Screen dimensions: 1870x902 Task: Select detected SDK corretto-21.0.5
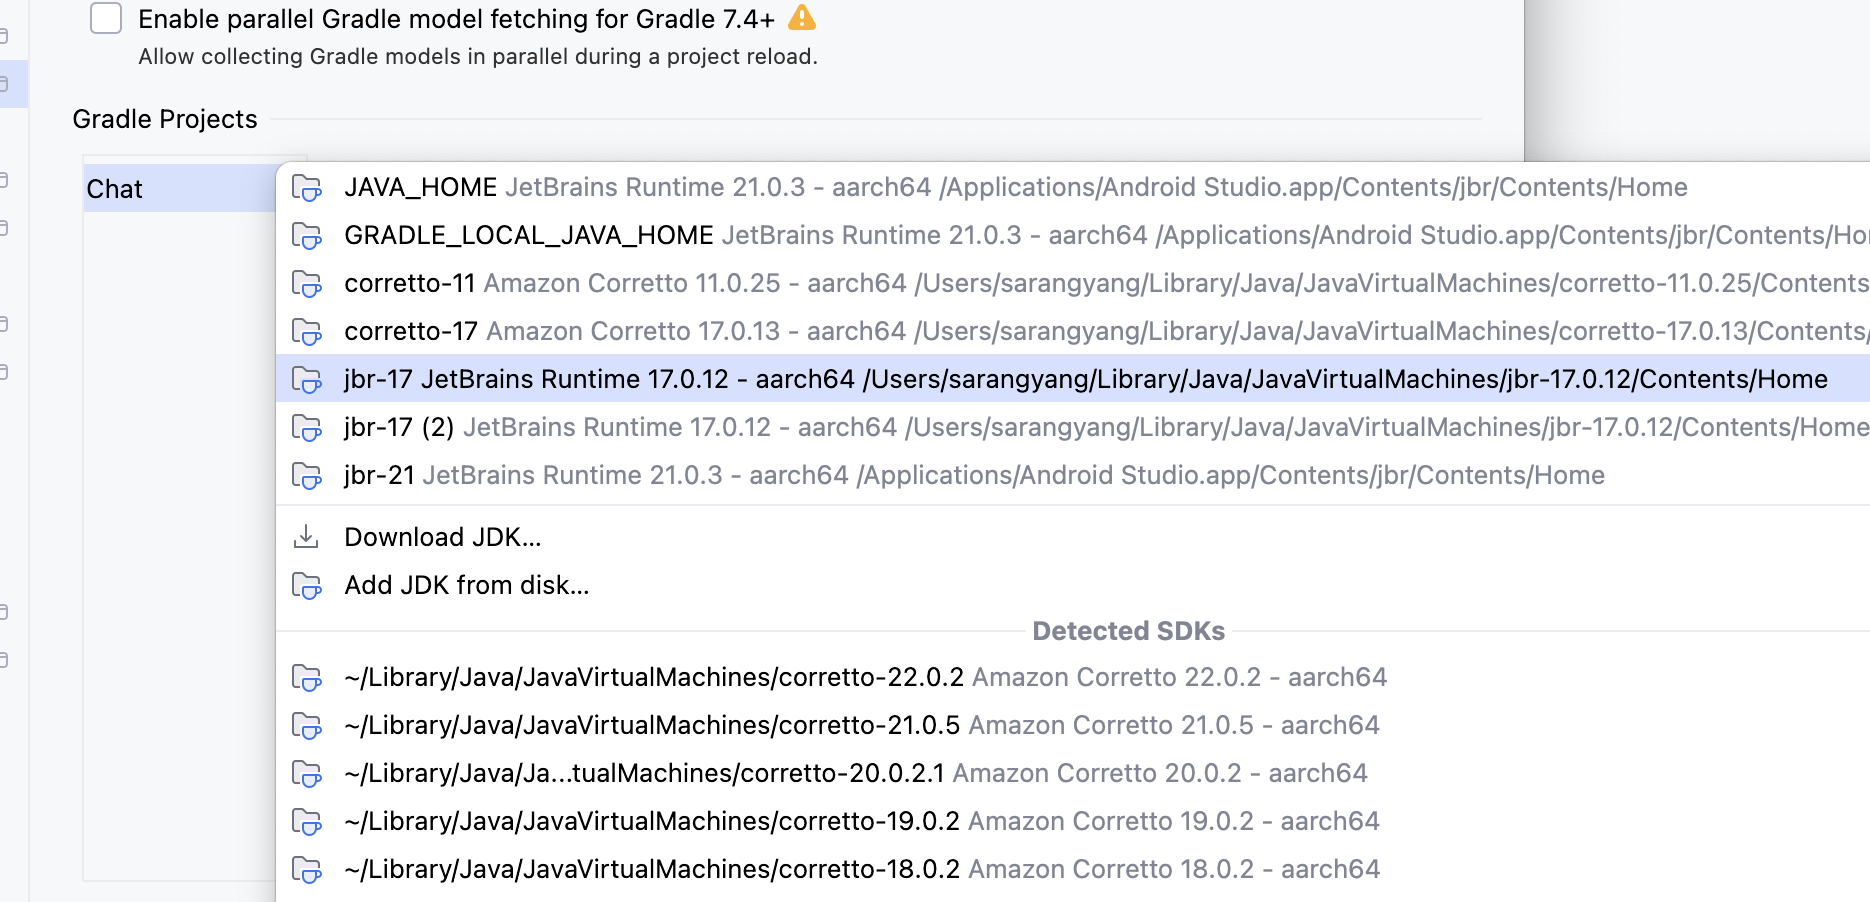pos(1072,725)
